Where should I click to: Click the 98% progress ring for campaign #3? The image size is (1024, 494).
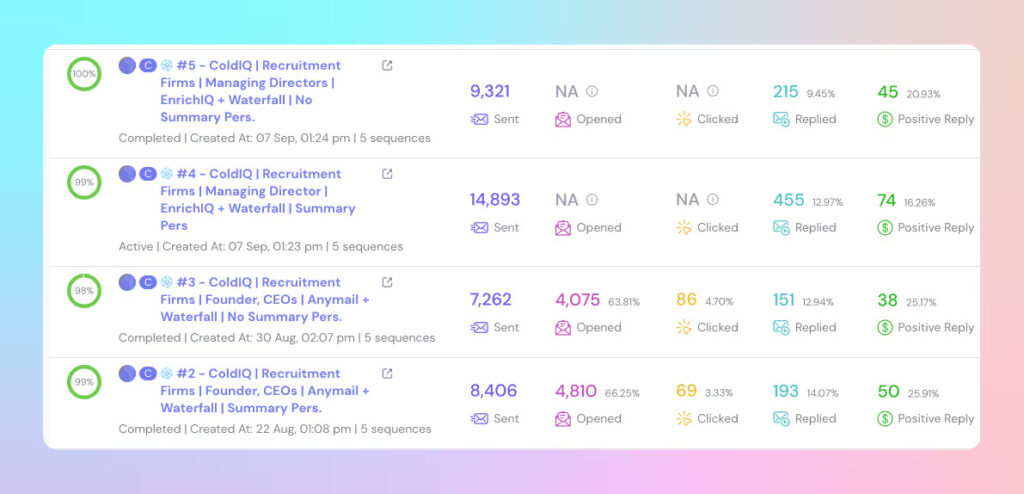84,291
